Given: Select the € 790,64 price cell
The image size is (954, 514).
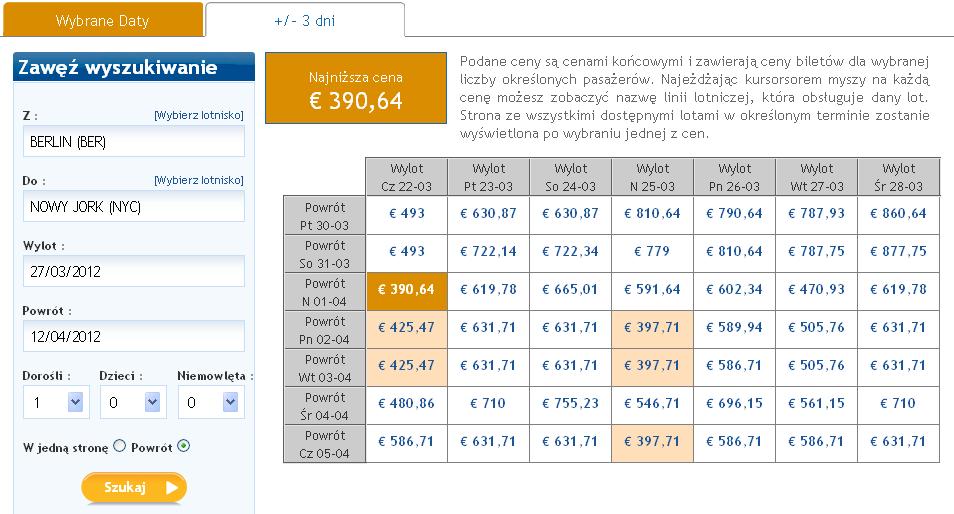Looking at the screenshot, I should 734,214.
